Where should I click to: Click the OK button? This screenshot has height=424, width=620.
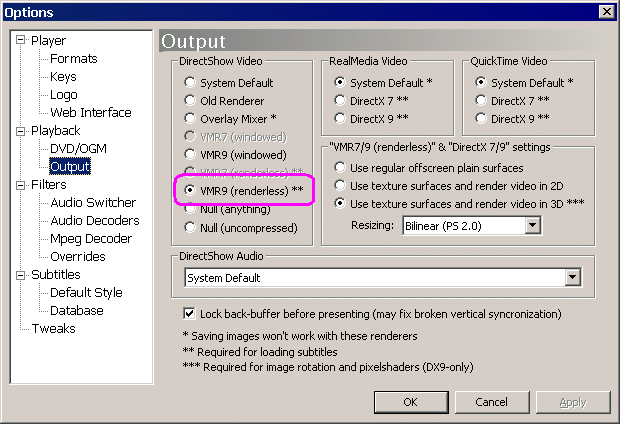pos(410,402)
